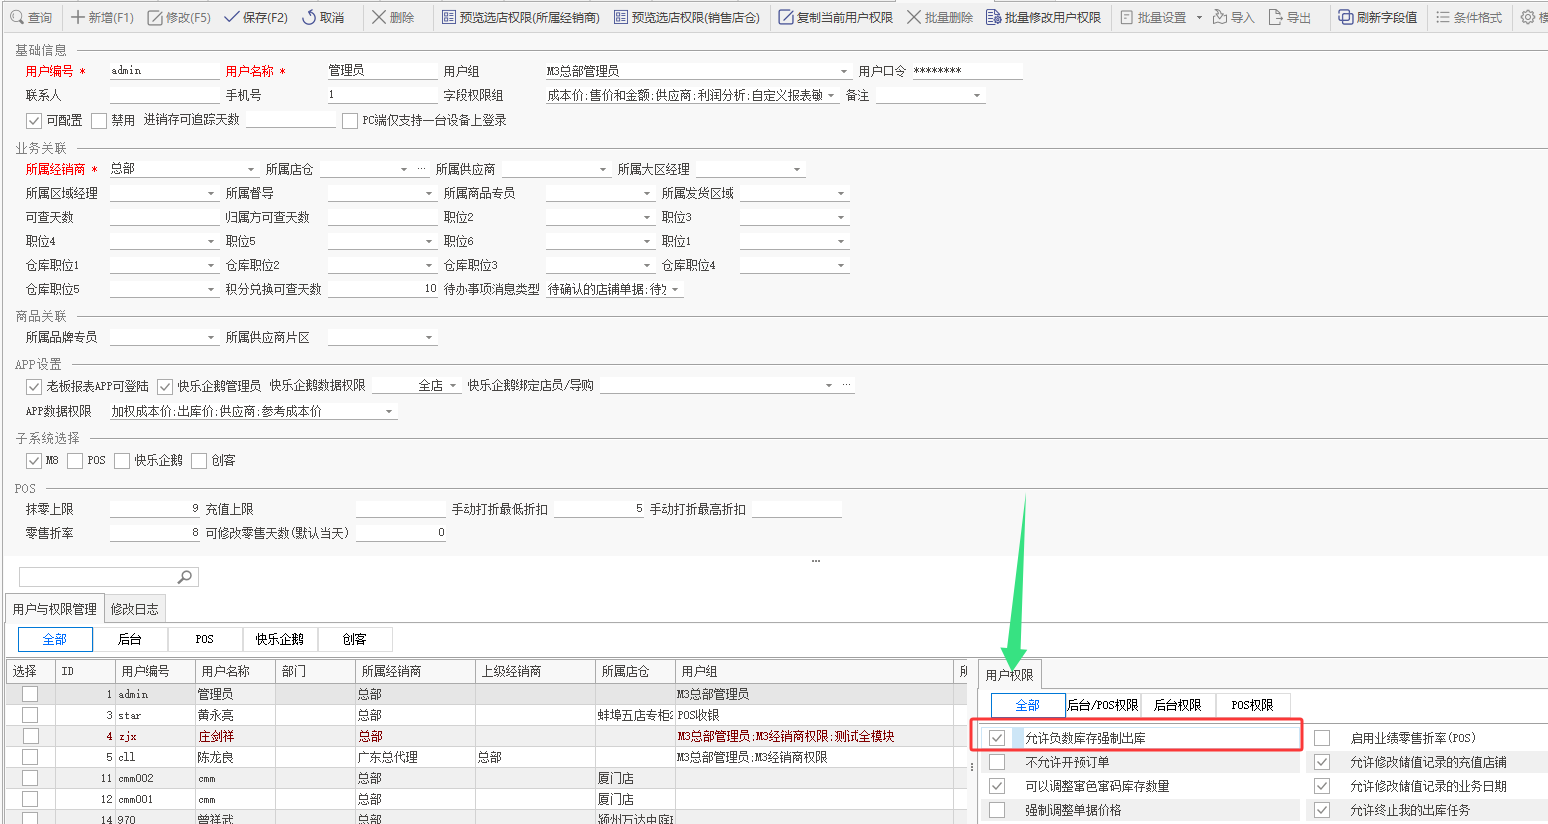
Task: Open the 快乐企鹅数据权限 全店 dropdown
Action: (453, 386)
